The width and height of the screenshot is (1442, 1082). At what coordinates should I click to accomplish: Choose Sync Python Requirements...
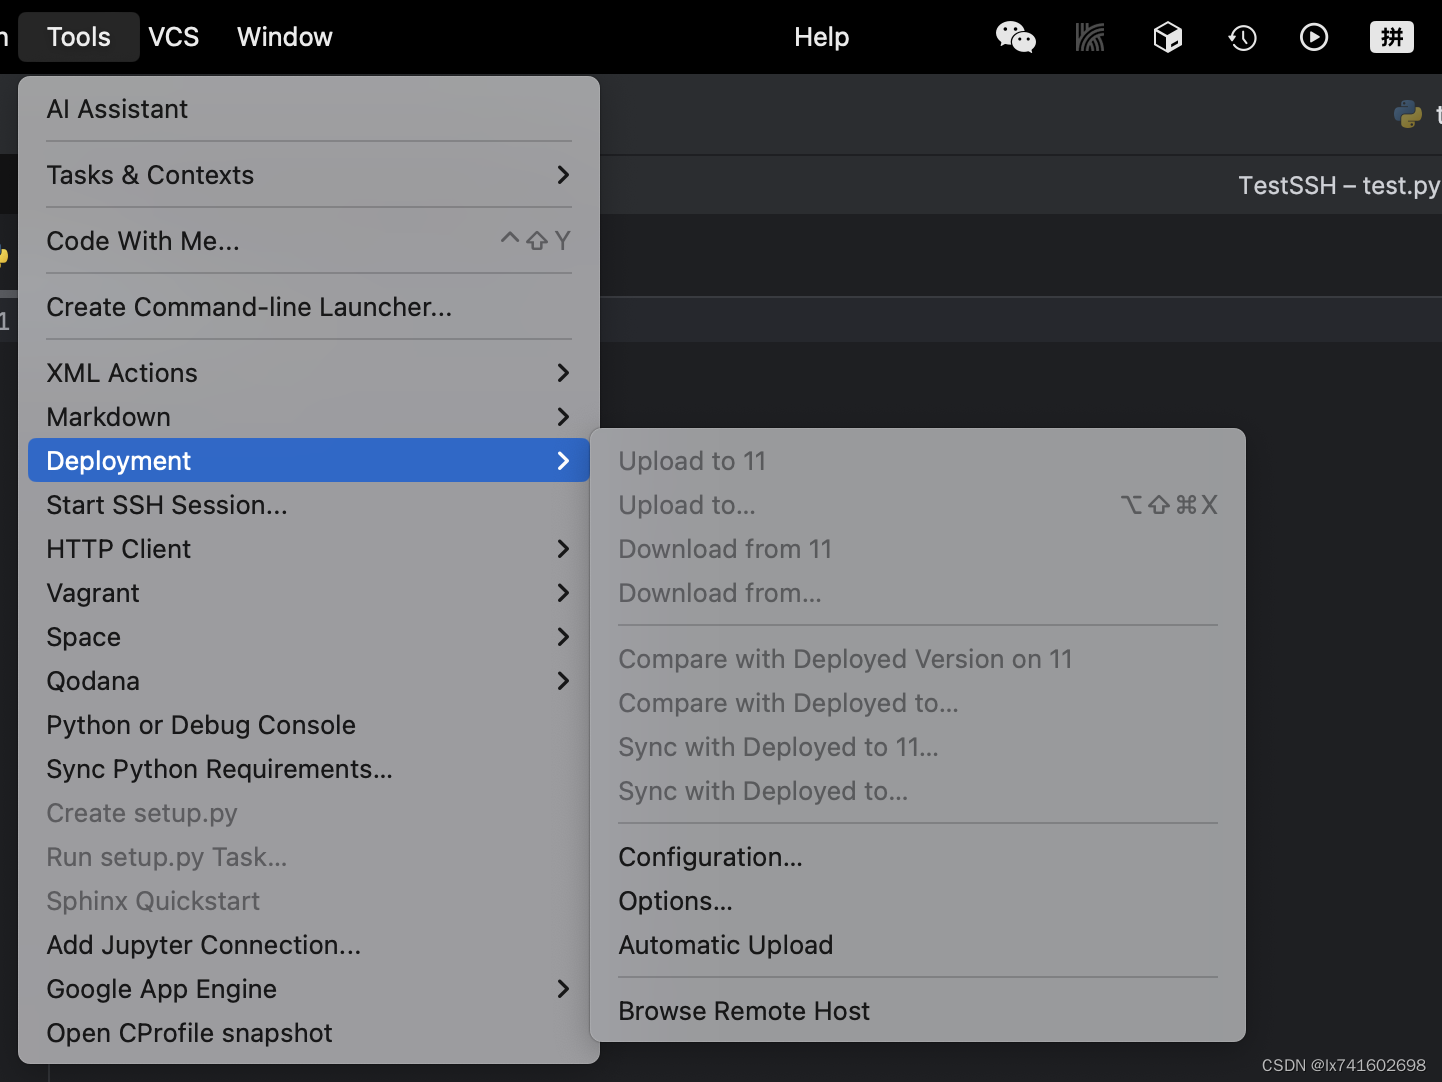click(309, 769)
